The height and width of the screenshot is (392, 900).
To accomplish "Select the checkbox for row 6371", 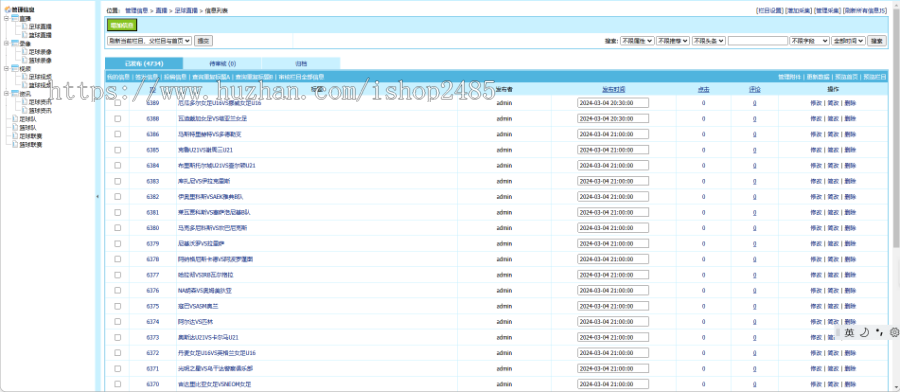I will pyautogui.click(x=118, y=368).
